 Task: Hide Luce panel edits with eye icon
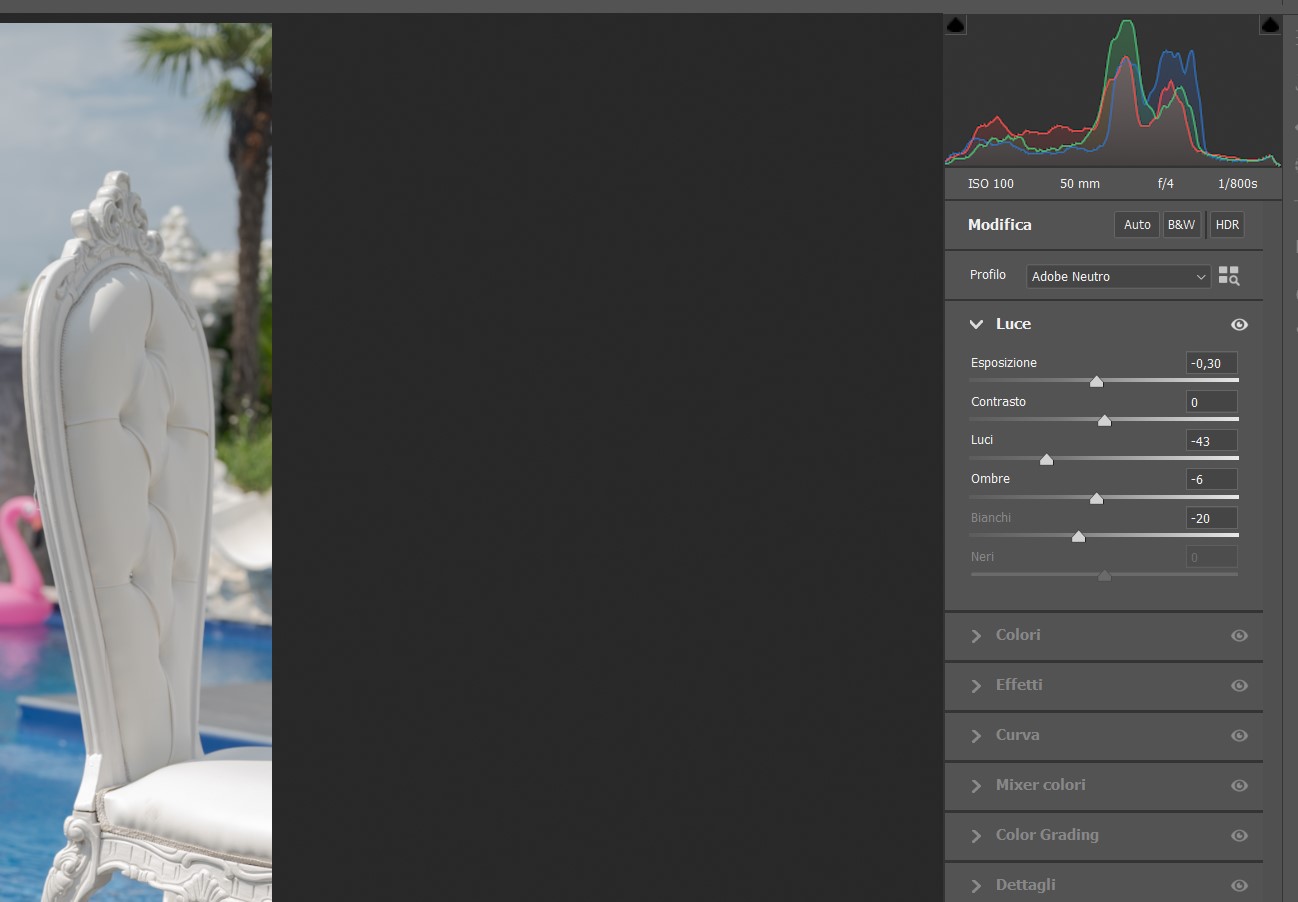1239,325
